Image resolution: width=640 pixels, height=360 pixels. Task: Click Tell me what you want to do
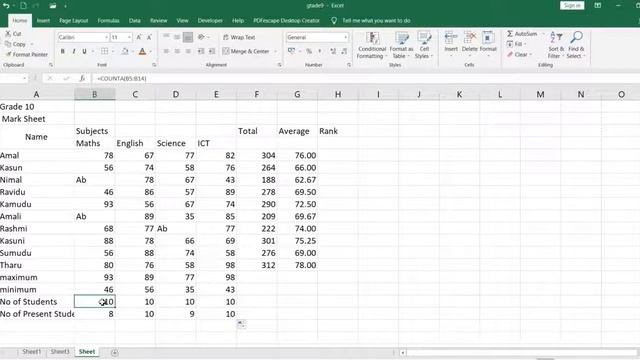(376, 20)
